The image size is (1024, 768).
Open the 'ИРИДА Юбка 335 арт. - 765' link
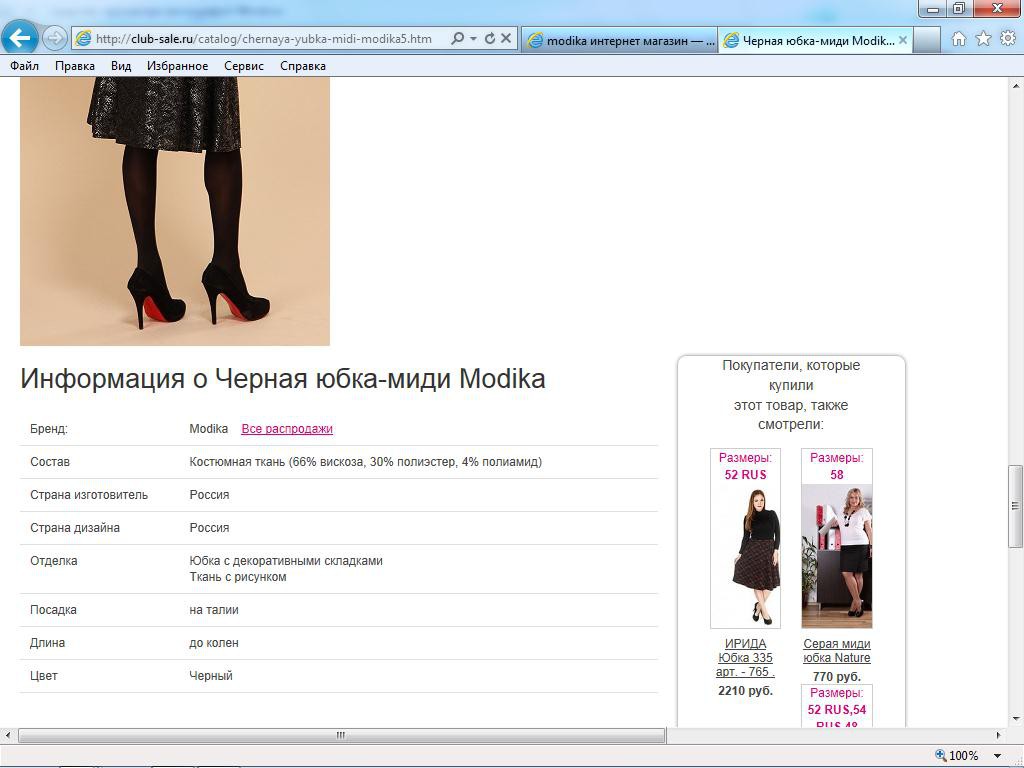pyautogui.click(x=745, y=658)
